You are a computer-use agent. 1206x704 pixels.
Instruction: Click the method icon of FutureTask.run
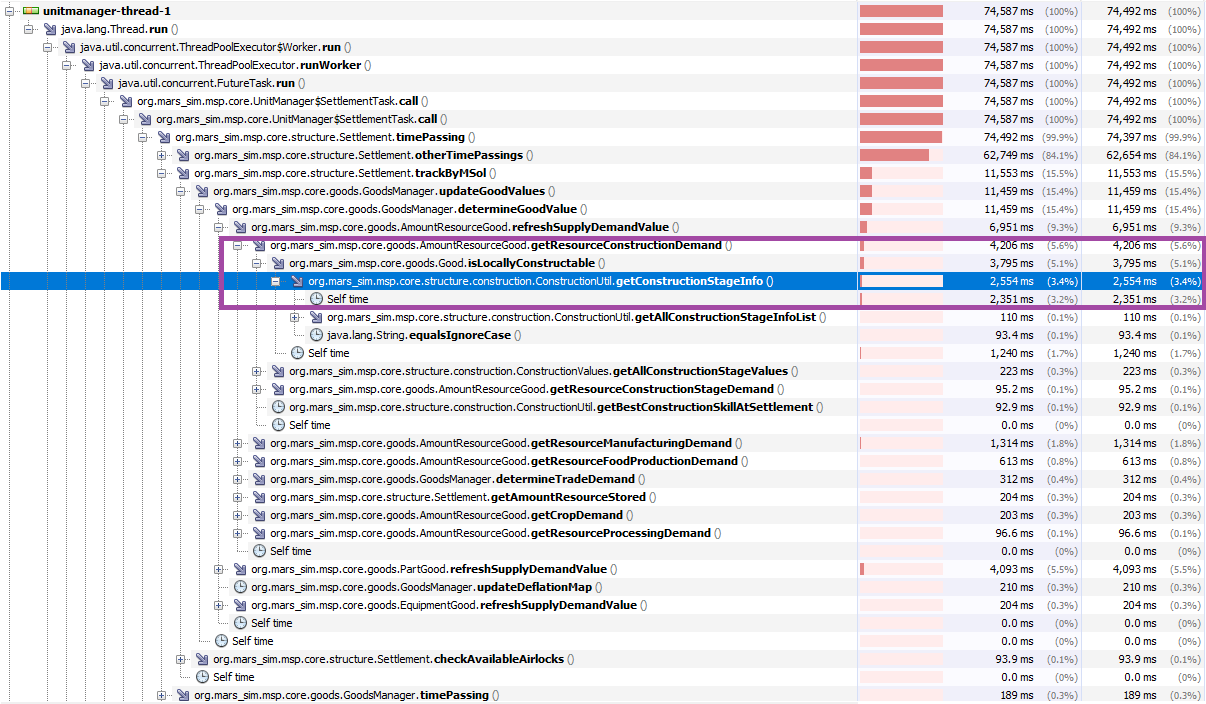[x=107, y=83]
